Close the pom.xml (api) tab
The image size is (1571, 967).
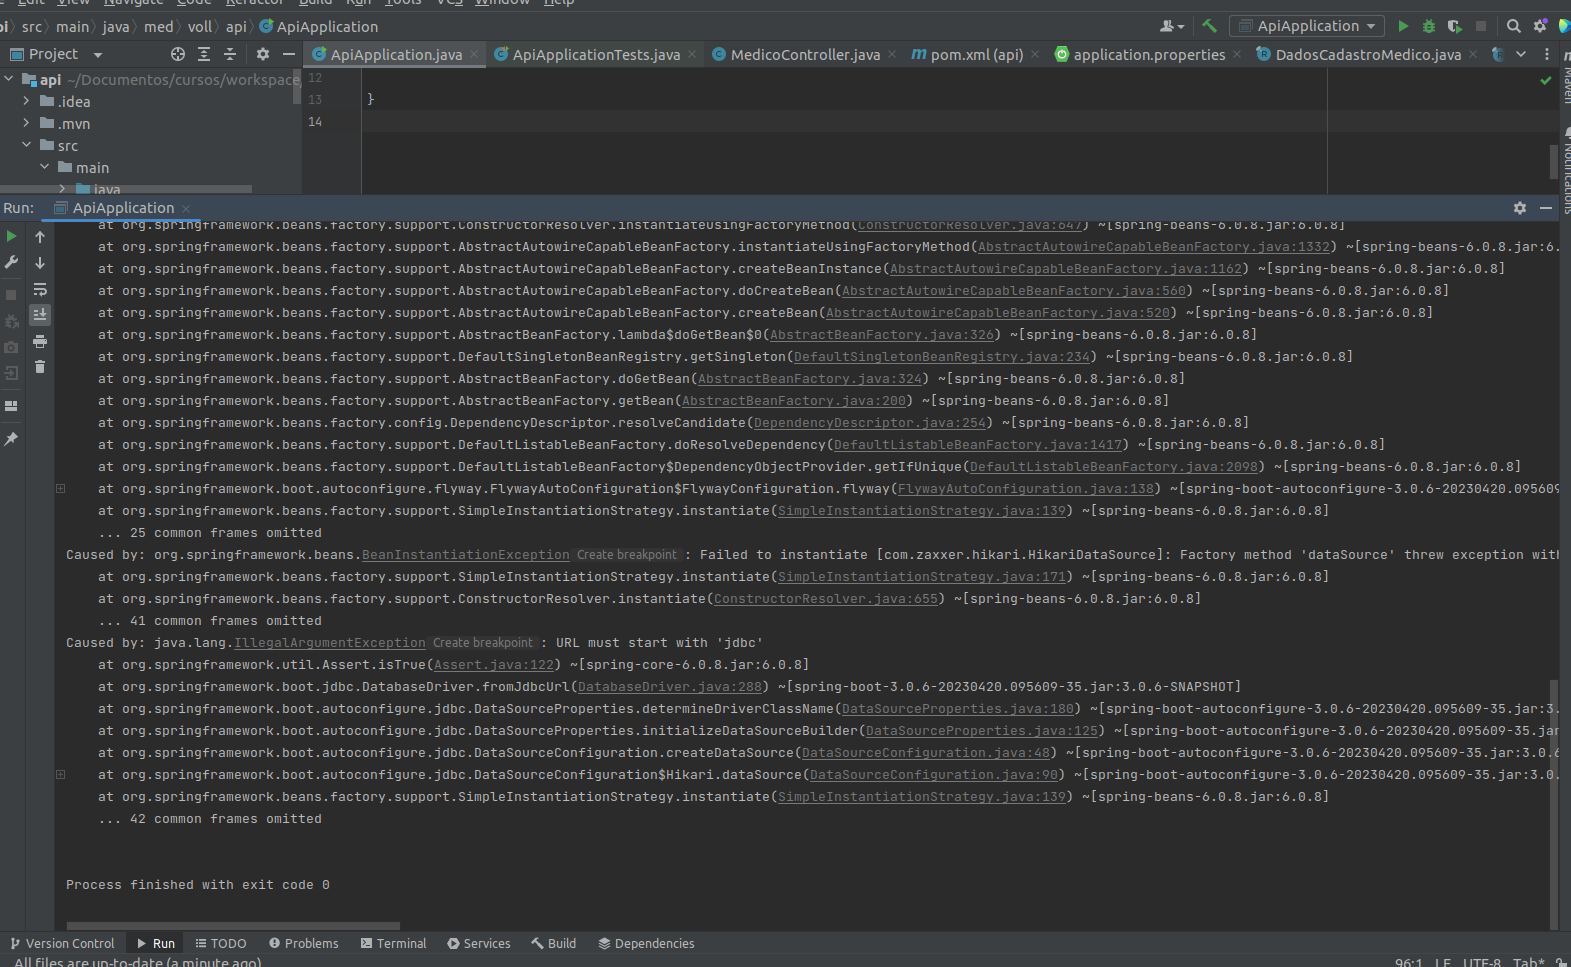point(1035,54)
